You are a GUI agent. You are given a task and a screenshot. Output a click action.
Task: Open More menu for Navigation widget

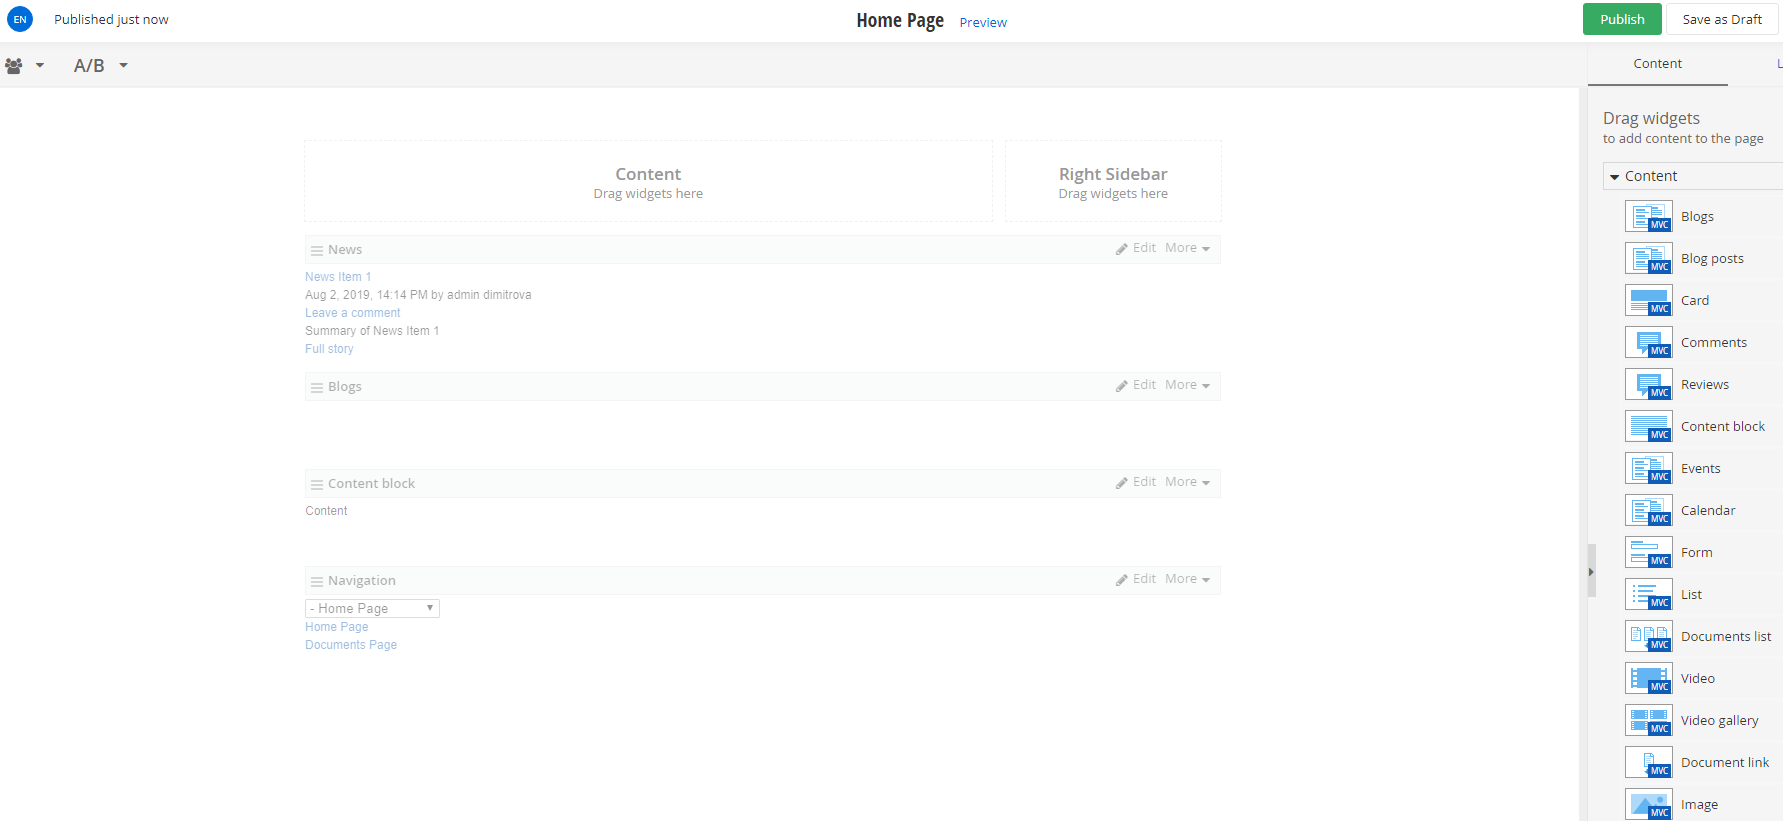coord(1187,579)
